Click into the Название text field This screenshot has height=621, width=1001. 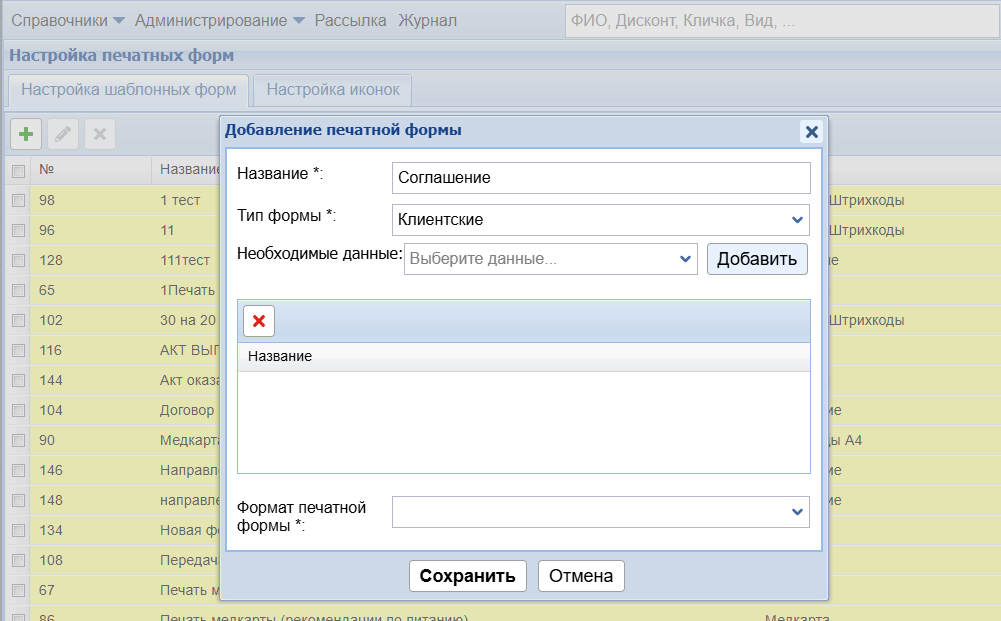point(600,178)
